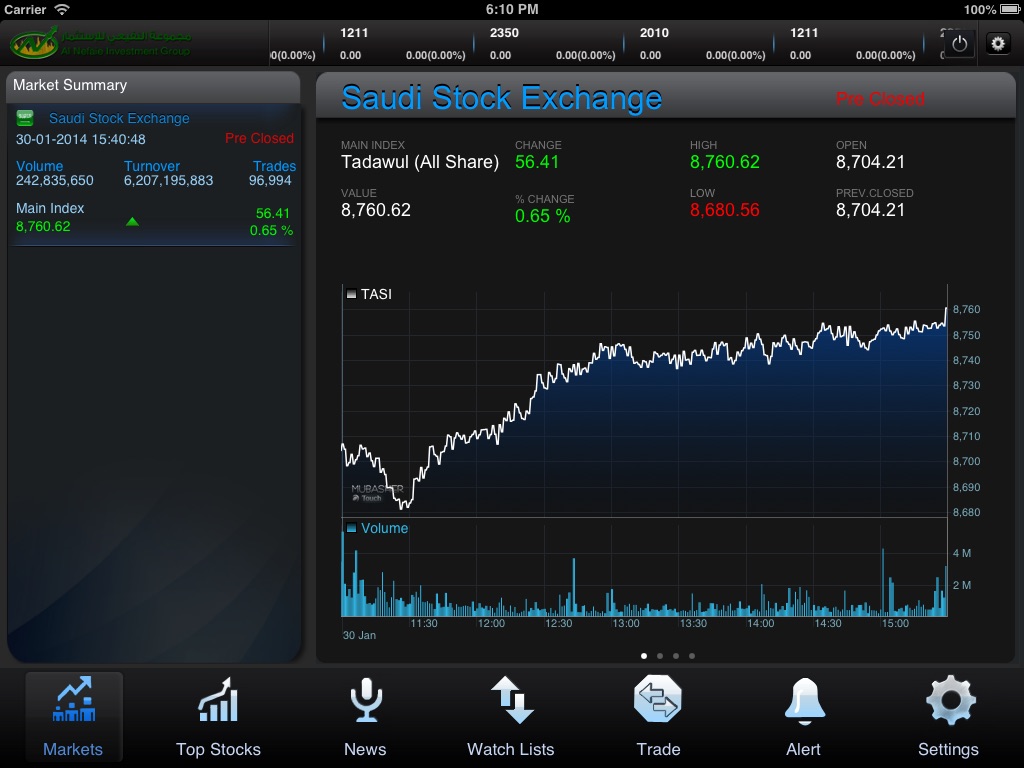
Task: Tap the battery status icon
Action: (x=1010, y=9)
